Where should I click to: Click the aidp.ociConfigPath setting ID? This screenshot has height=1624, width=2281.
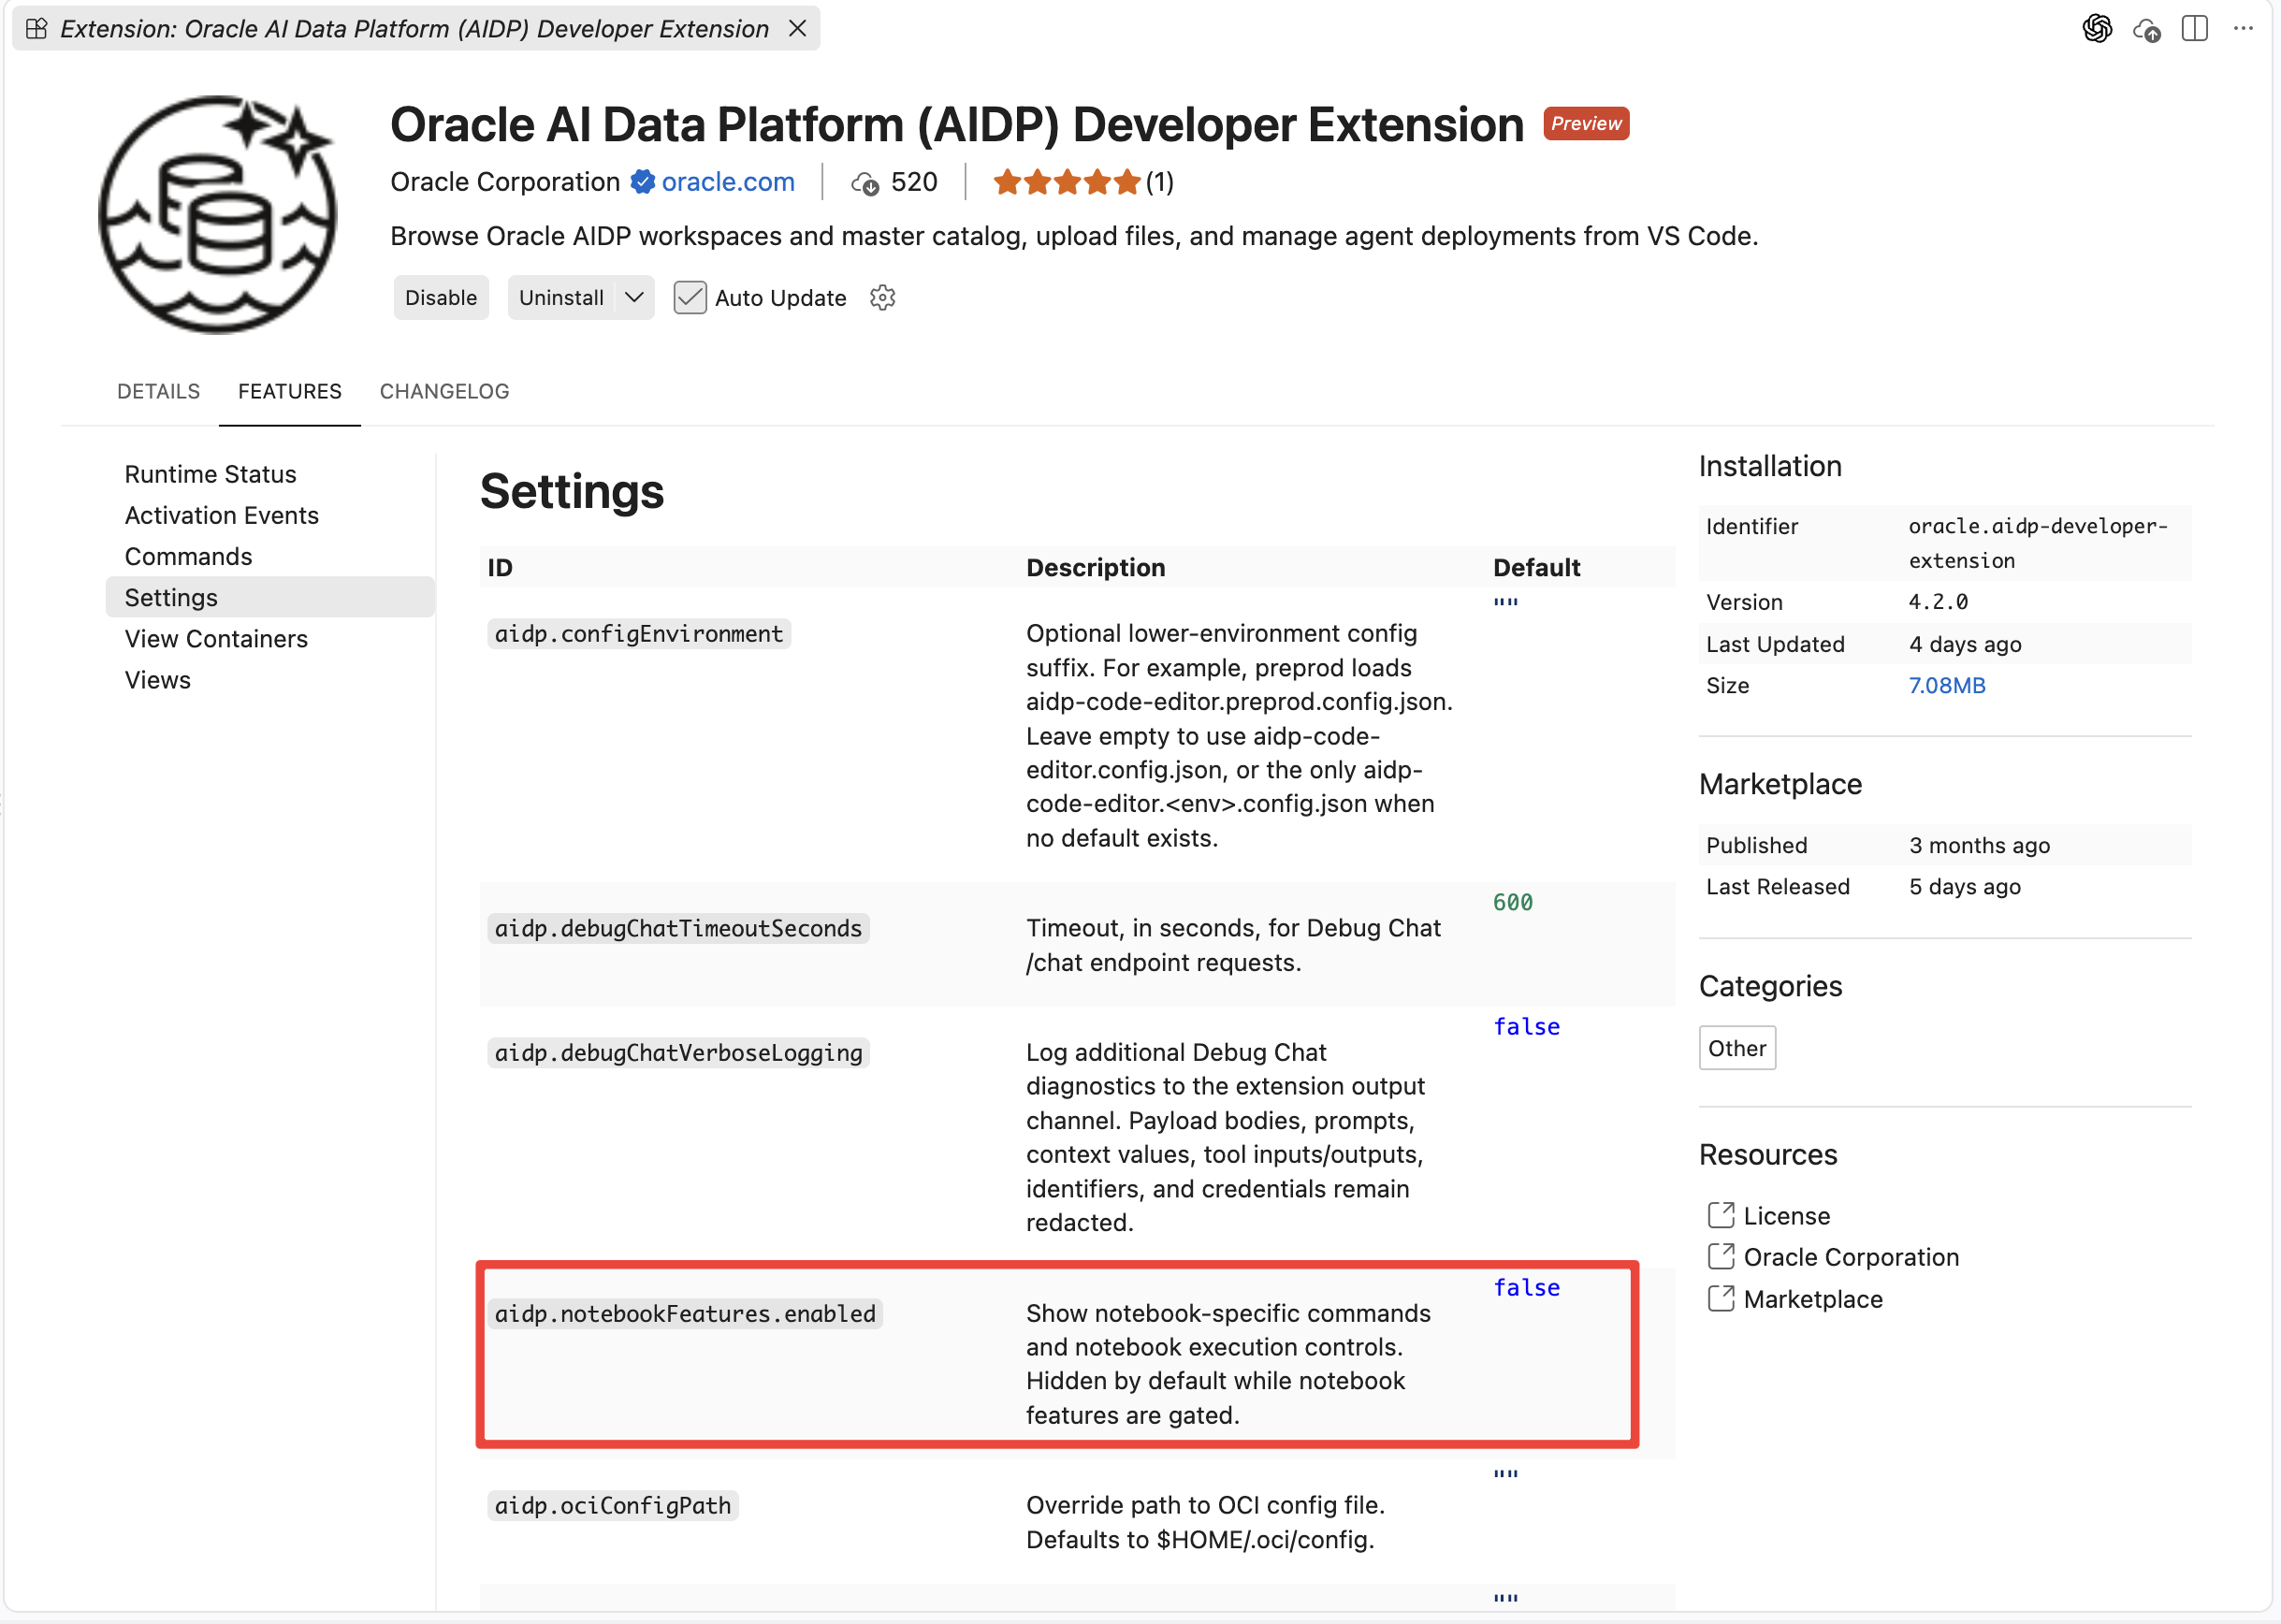click(x=613, y=1505)
